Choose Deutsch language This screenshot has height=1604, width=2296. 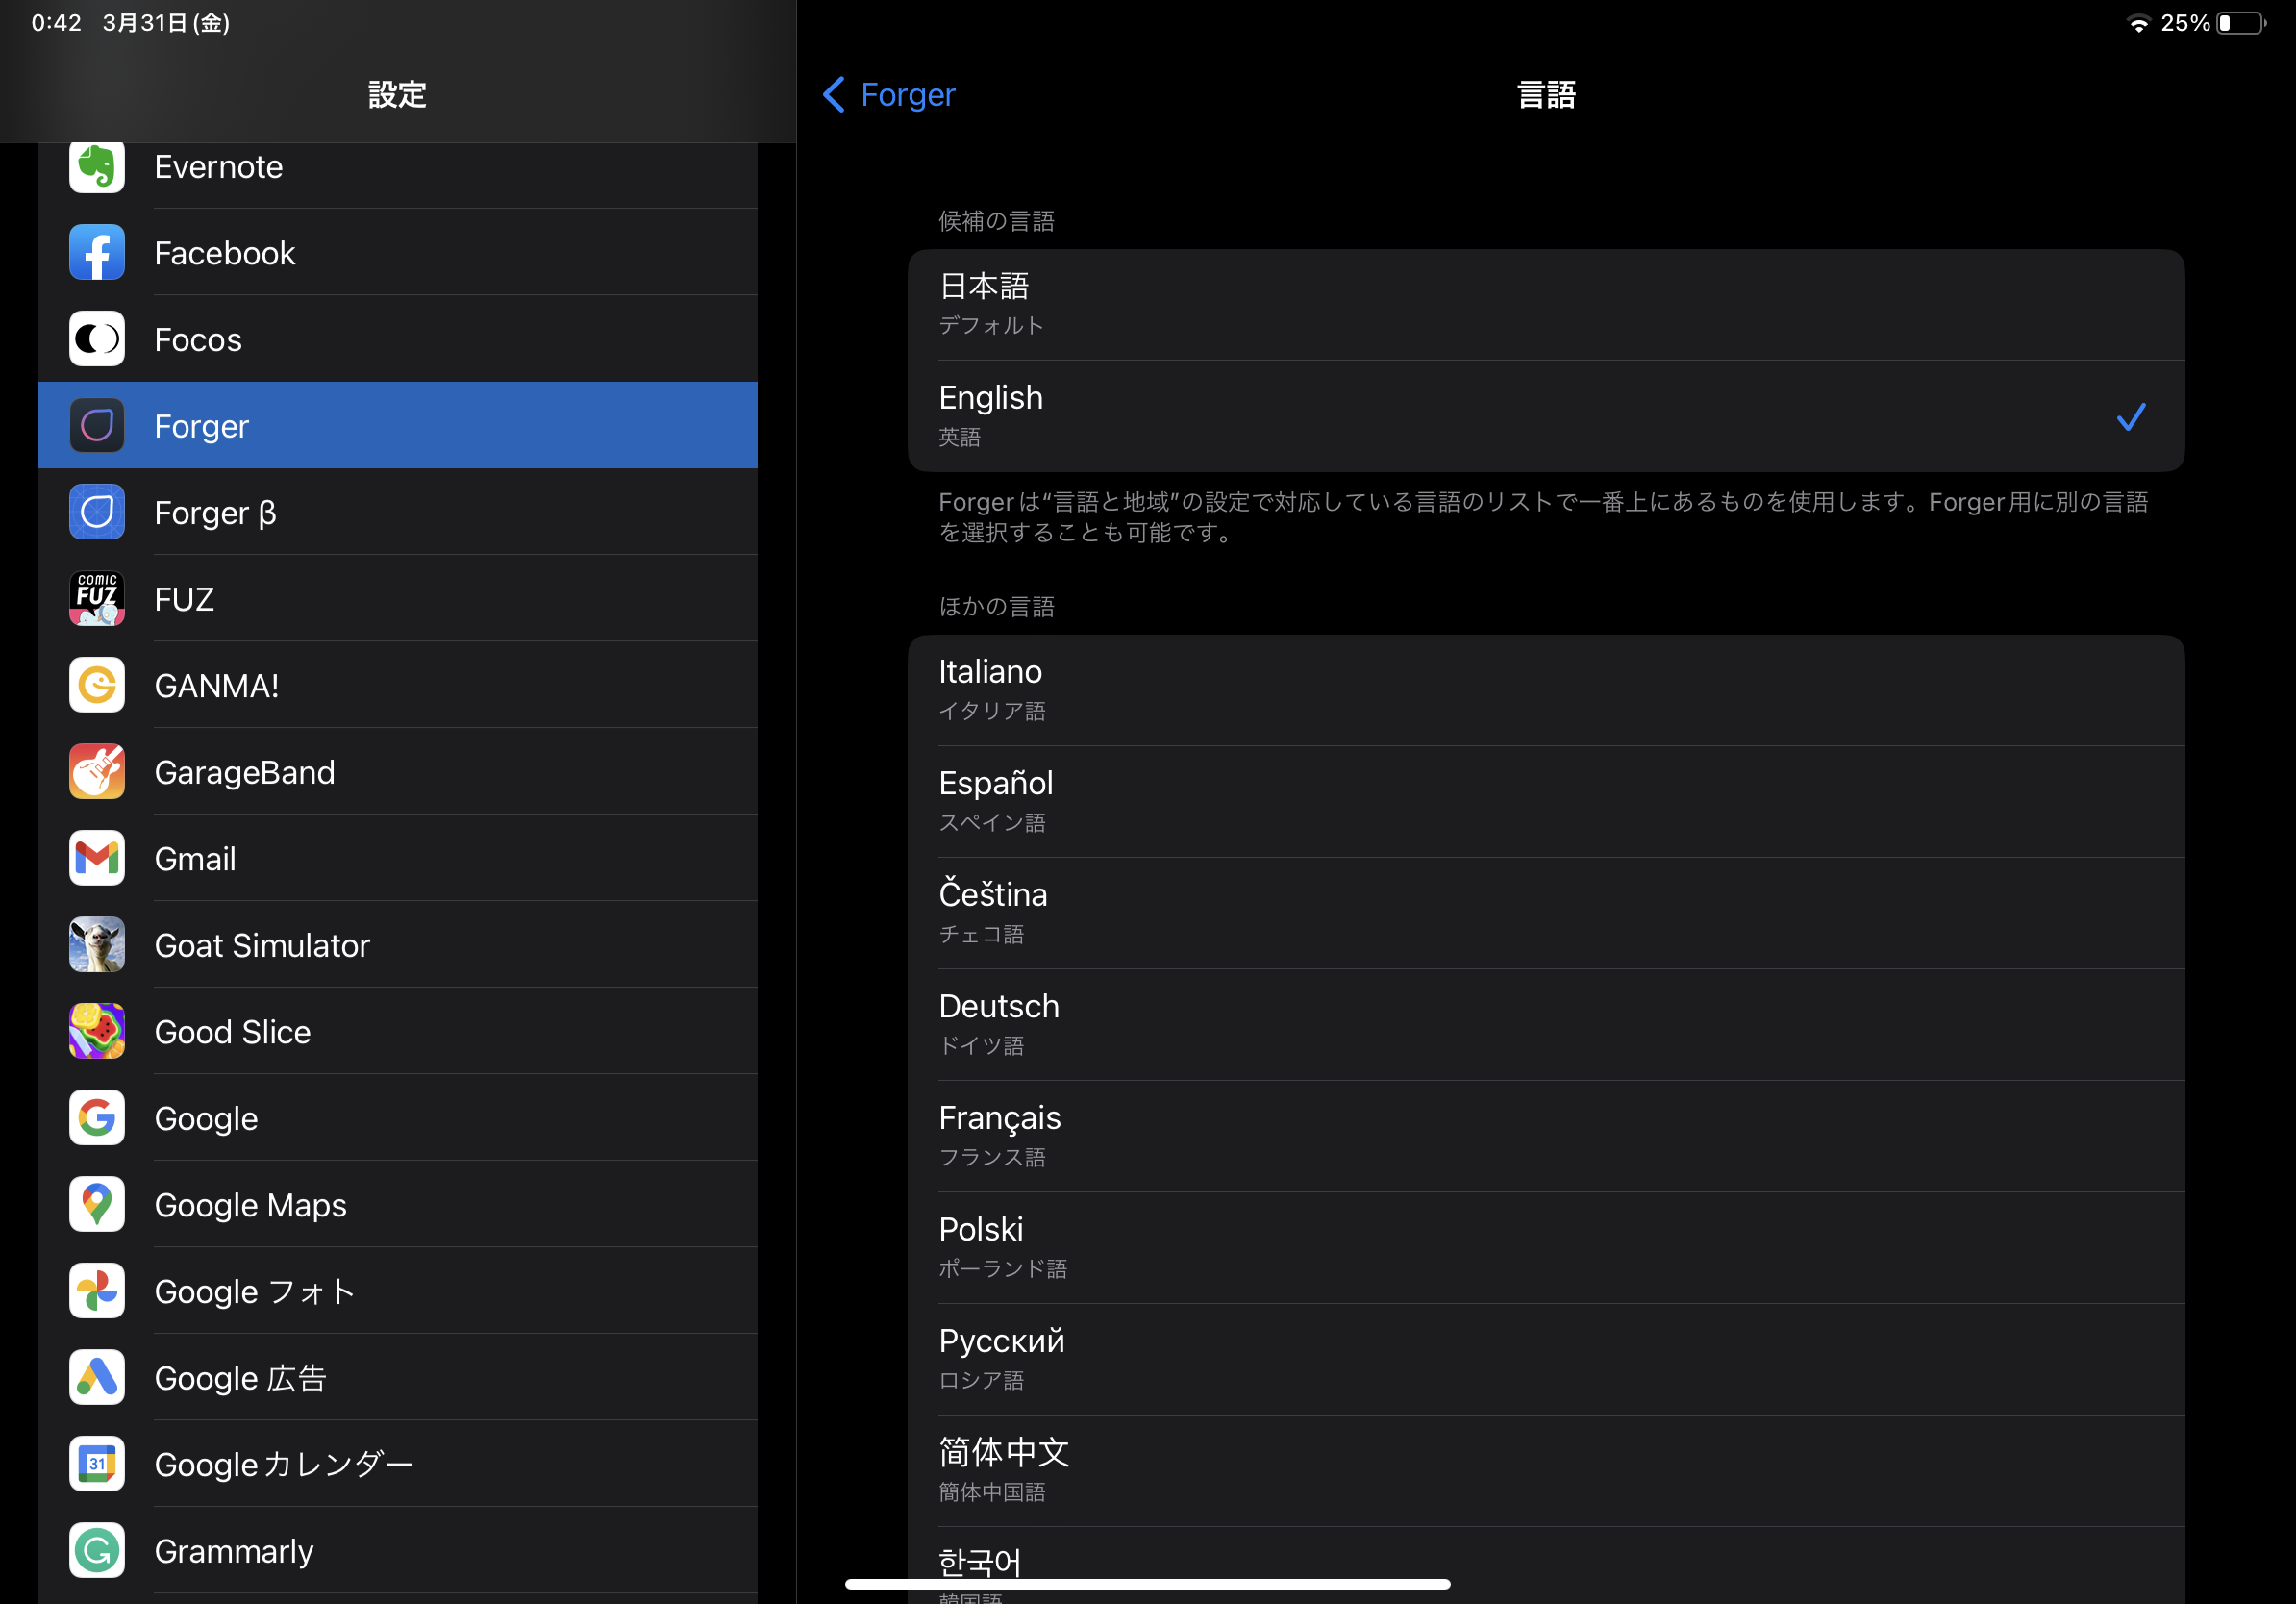point(1545,1024)
